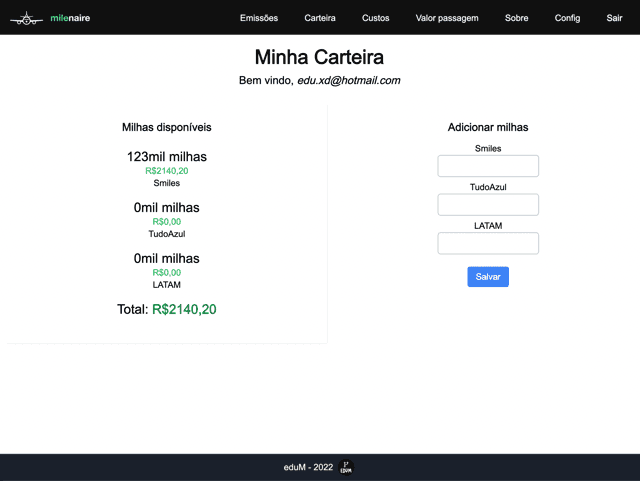This screenshot has height=481, width=640.
Task: Select the email edu.xd@hotmail.com
Action: click(349, 80)
